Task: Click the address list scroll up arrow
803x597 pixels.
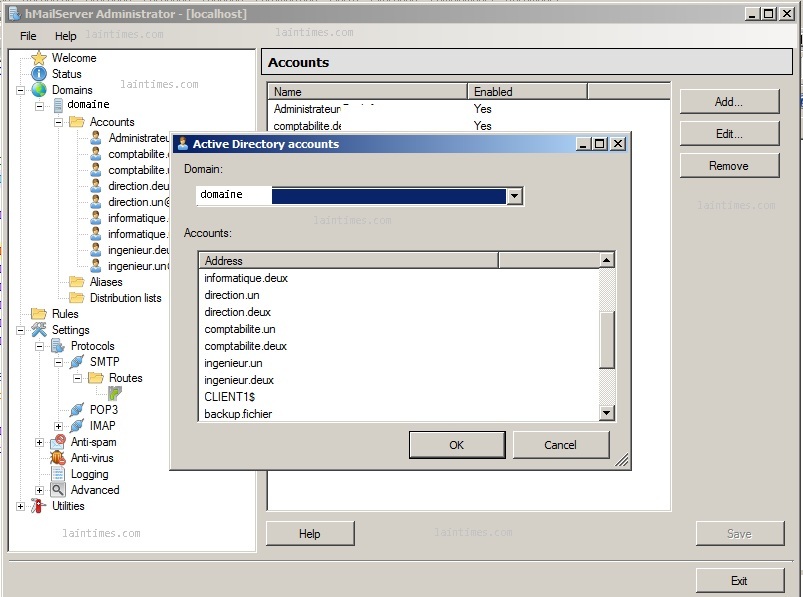Action: click(x=607, y=260)
